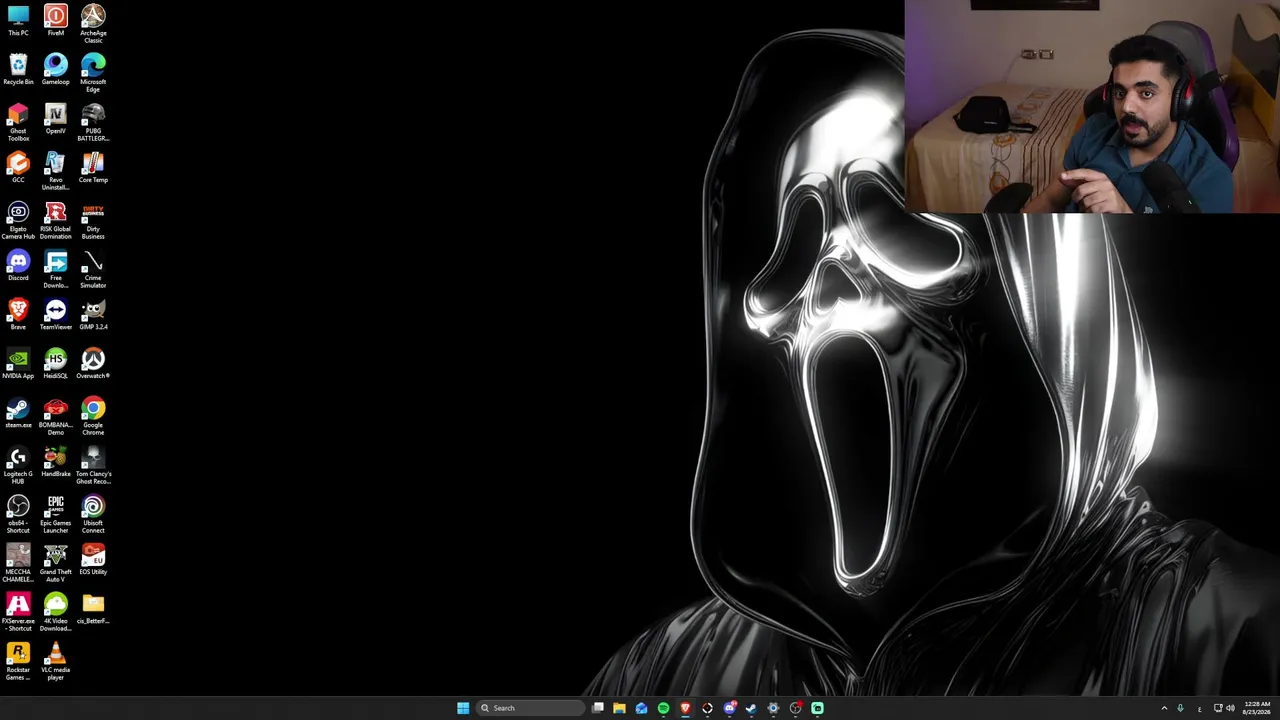Show hidden system tray icons
Image resolution: width=1280 pixels, height=720 pixels.
[x=1164, y=708]
